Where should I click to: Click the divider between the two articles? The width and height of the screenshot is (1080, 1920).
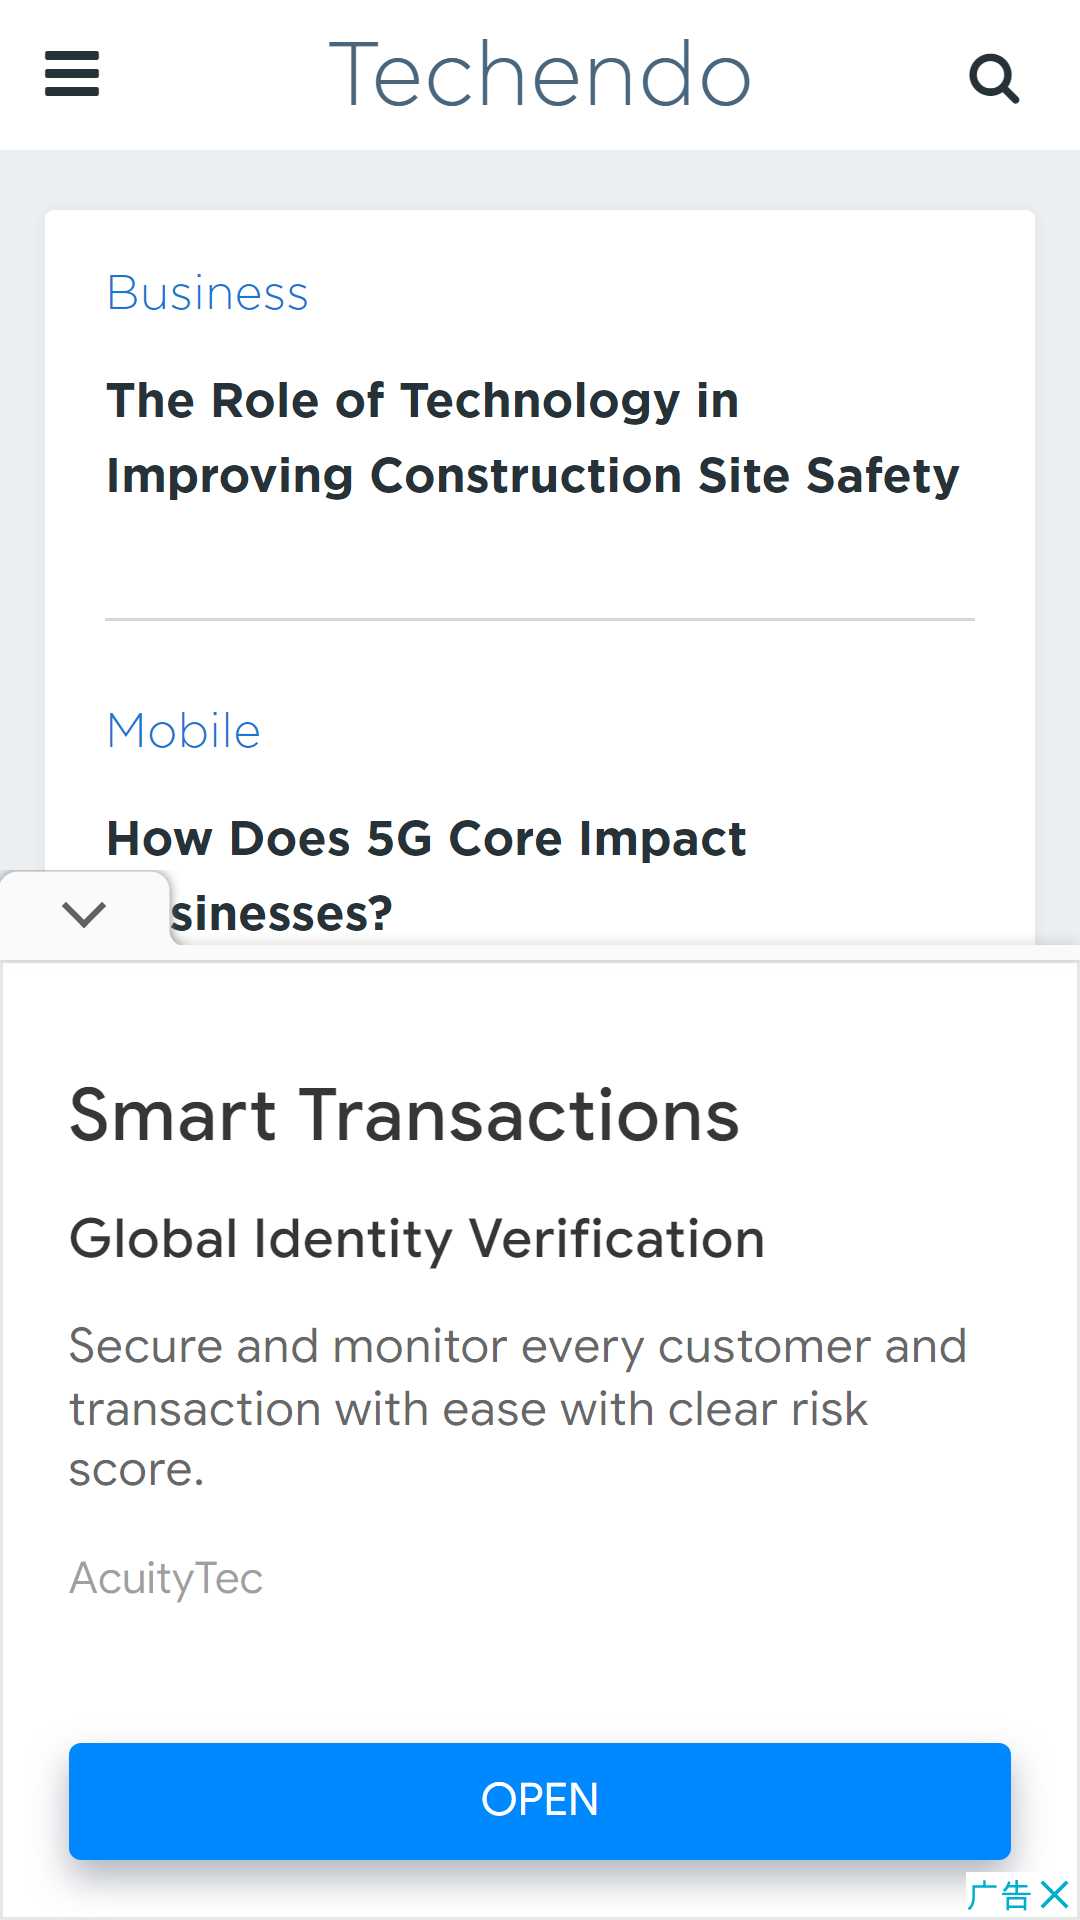pos(540,619)
